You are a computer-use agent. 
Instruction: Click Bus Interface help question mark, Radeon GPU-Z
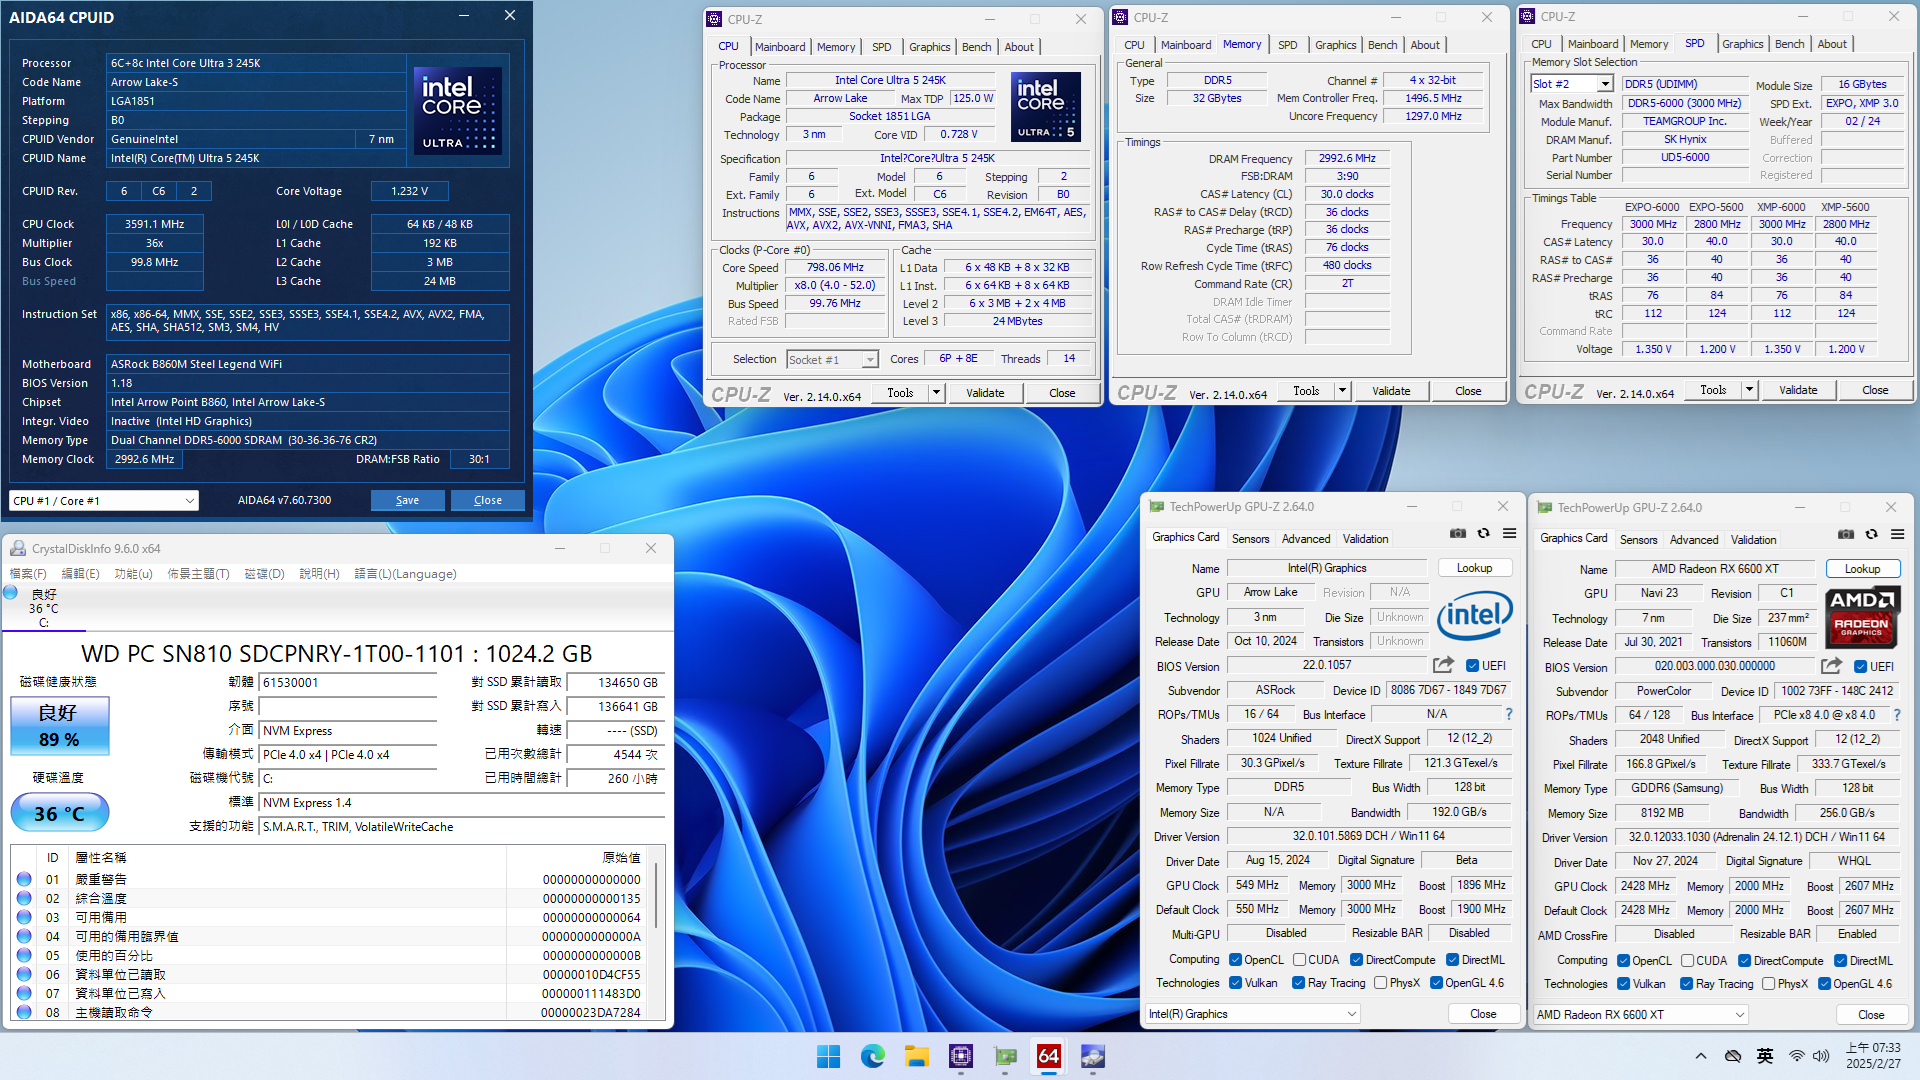coord(1897,715)
